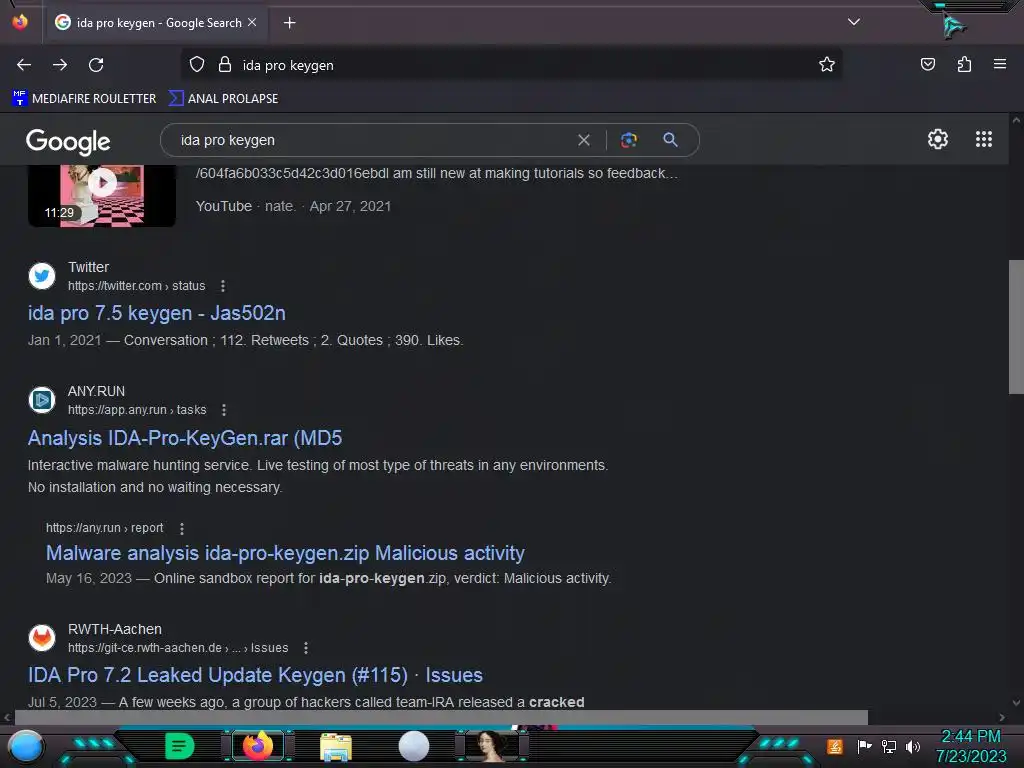Open taskbar clock showing 2:44 PM

[x=971, y=746]
